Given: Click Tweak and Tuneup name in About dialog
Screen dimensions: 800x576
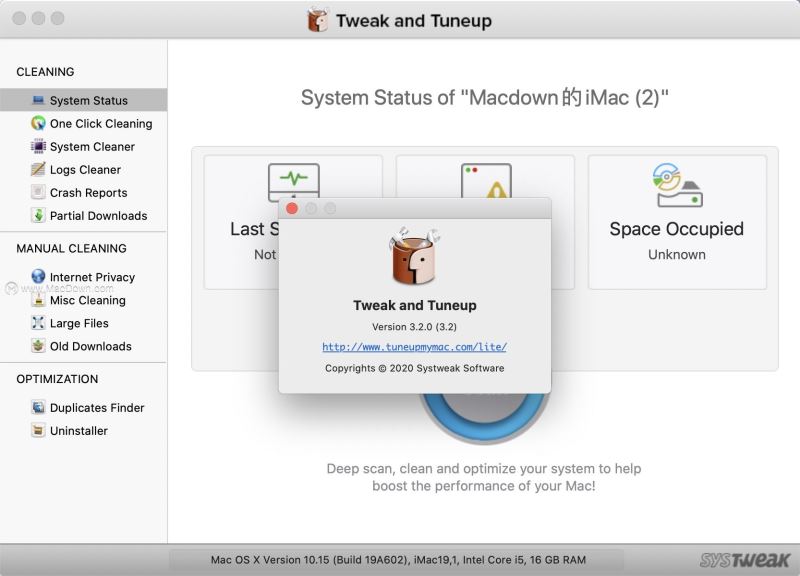Looking at the screenshot, I should coord(414,305).
